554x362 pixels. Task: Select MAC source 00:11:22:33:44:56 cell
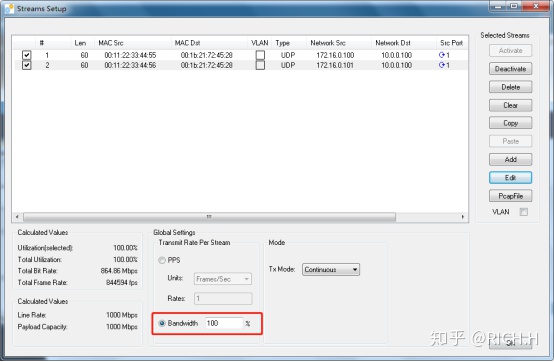(x=130, y=65)
